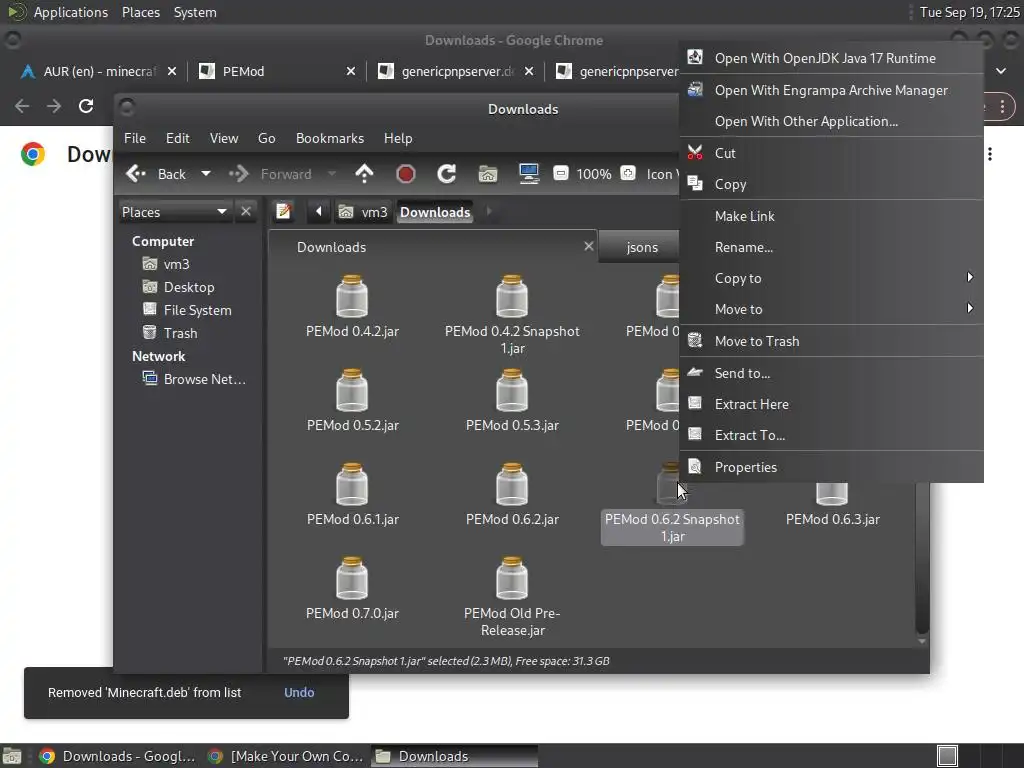1024x768 pixels.
Task: Choose Send to in context menu
Action: [831, 373]
